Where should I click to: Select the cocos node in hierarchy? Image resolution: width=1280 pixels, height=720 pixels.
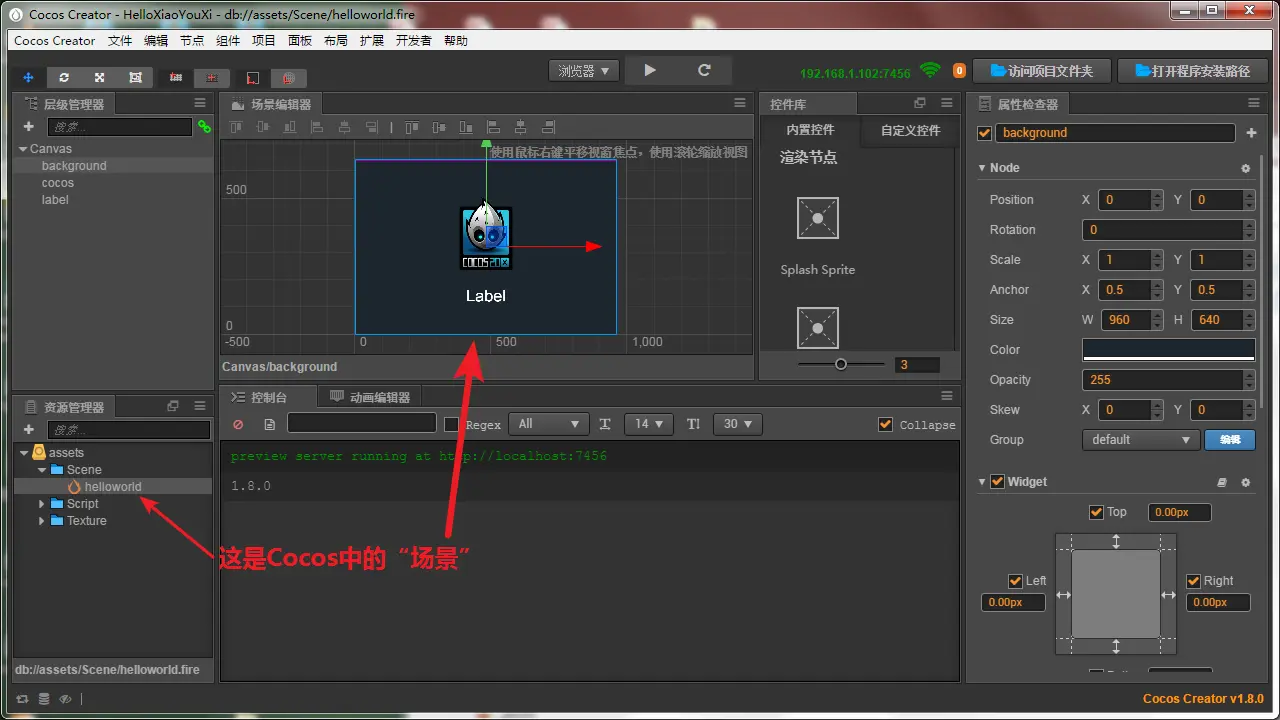(58, 183)
